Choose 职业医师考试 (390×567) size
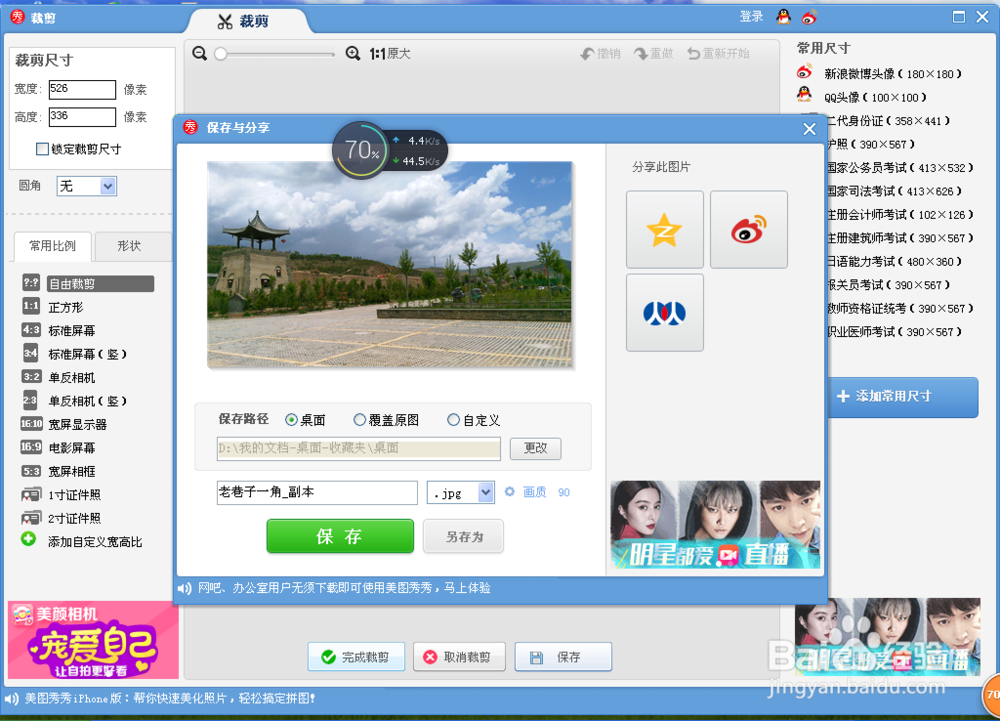 click(x=895, y=332)
